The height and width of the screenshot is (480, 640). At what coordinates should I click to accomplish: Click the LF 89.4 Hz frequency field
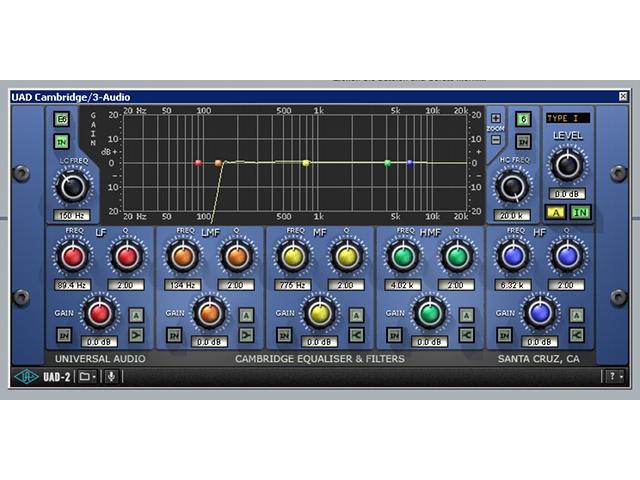[72, 285]
